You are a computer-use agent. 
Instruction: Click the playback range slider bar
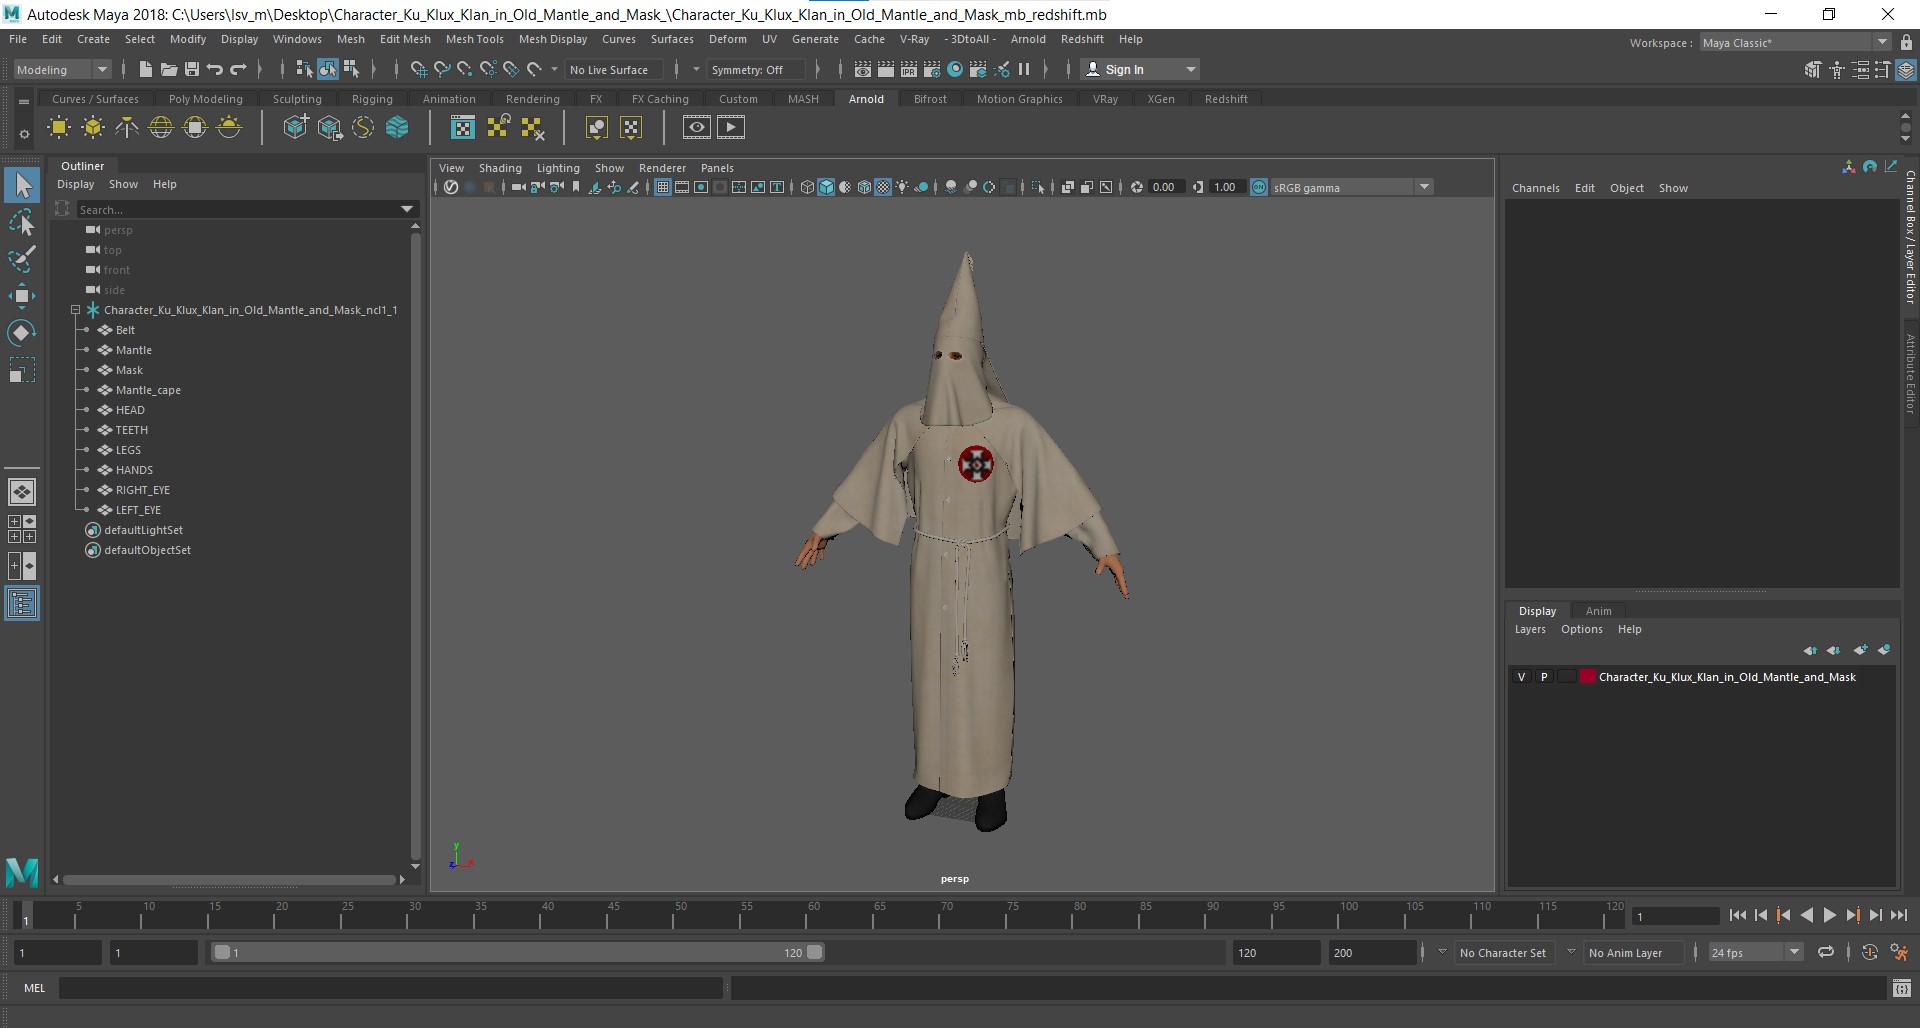[x=518, y=952]
